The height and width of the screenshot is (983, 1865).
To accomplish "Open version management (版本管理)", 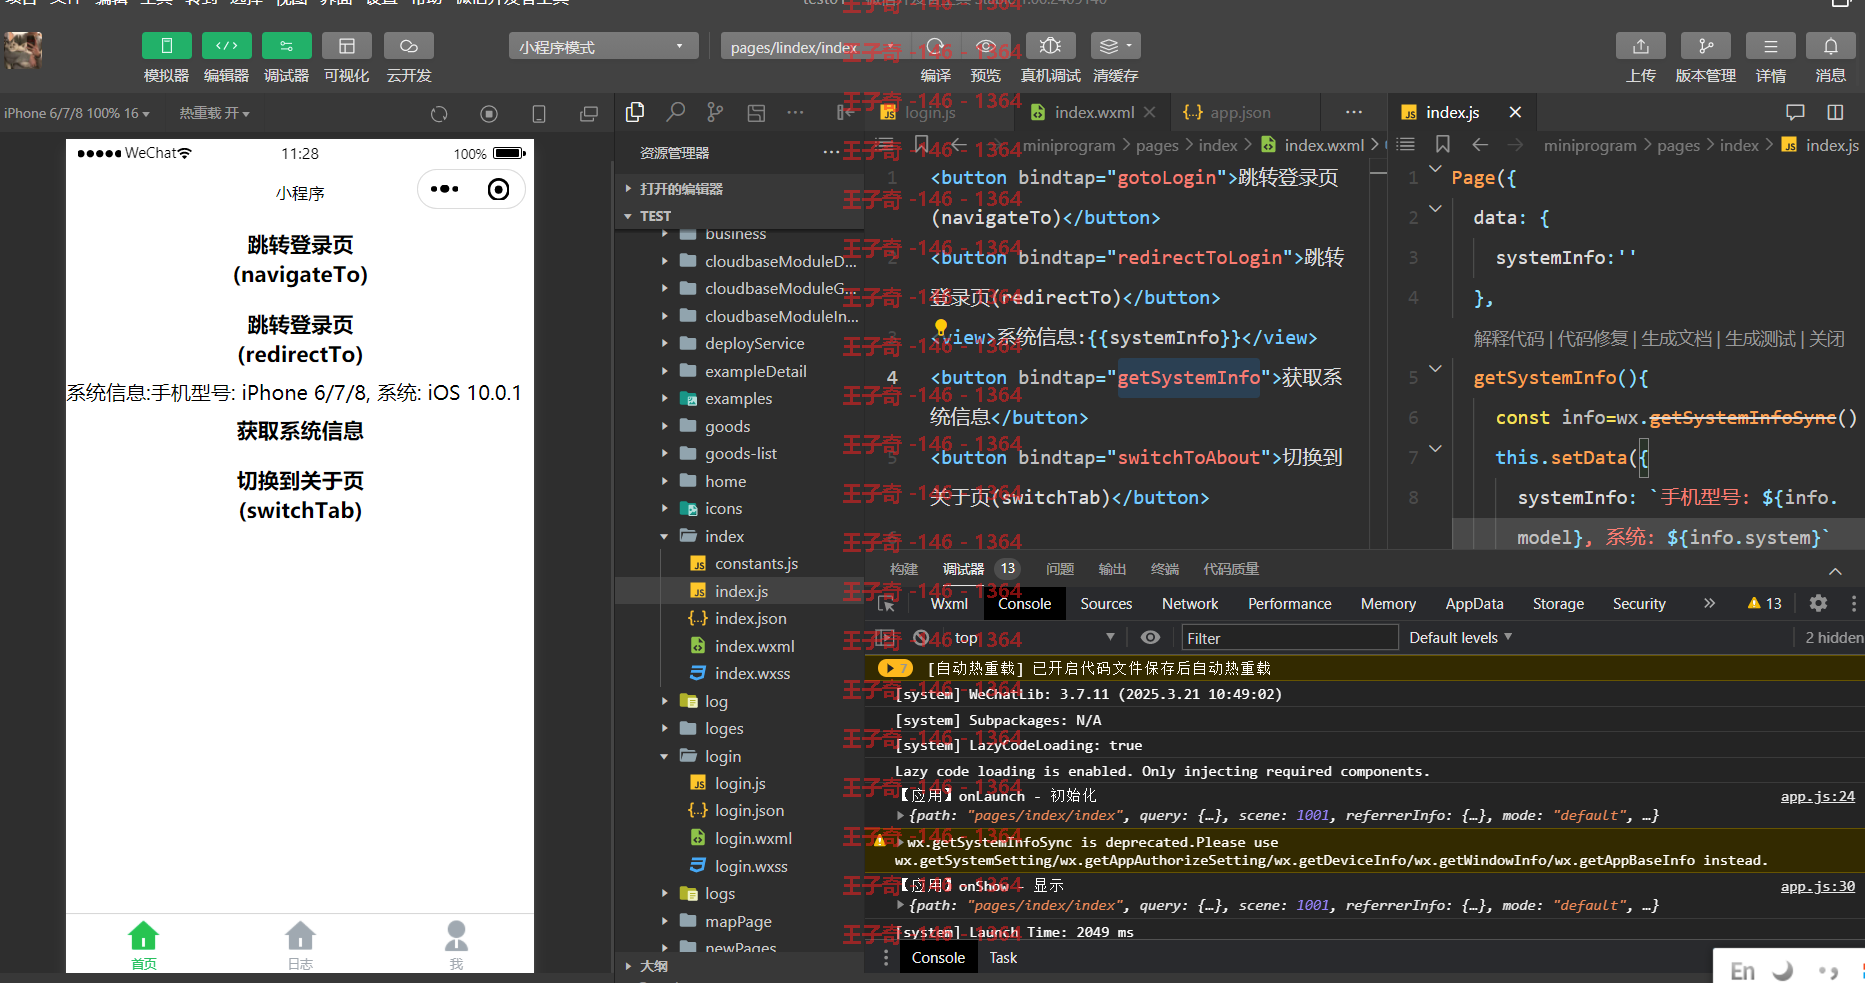I will click(1705, 46).
